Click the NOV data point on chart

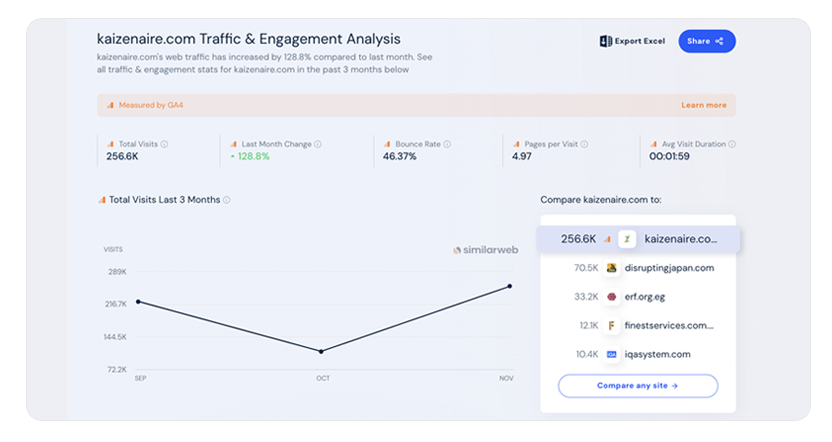pyautogui.click(x=510, y=286)
